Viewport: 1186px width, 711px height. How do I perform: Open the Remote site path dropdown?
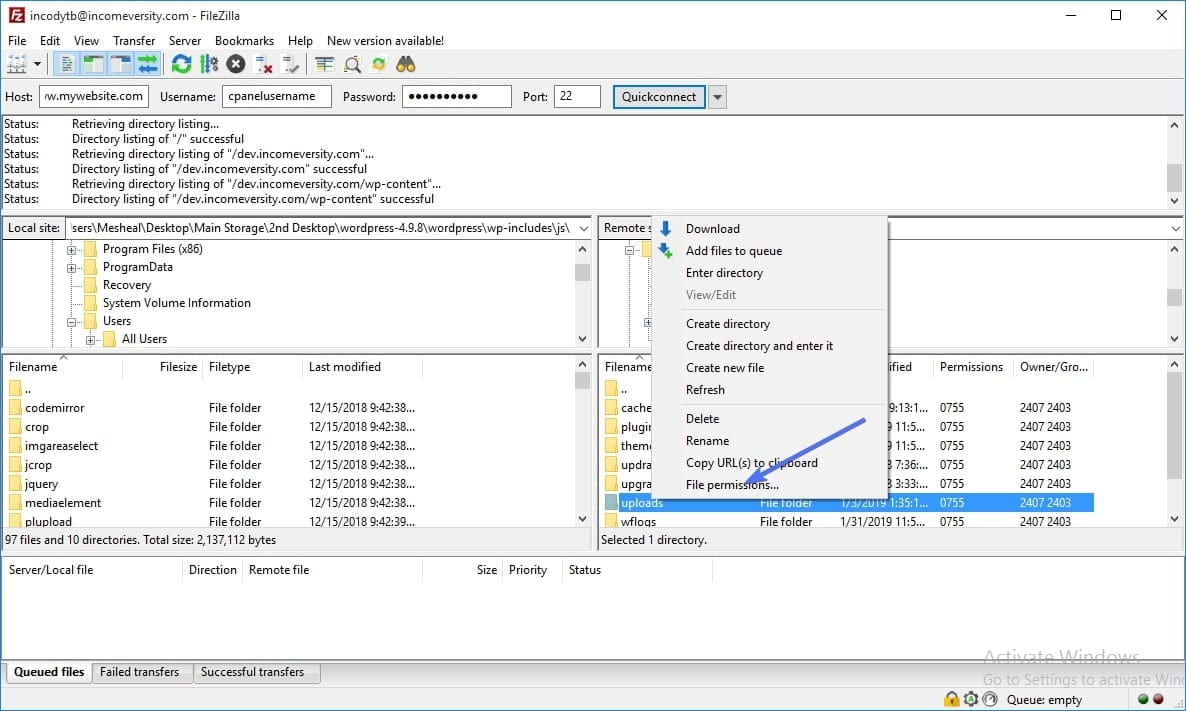pos(1175,228)
